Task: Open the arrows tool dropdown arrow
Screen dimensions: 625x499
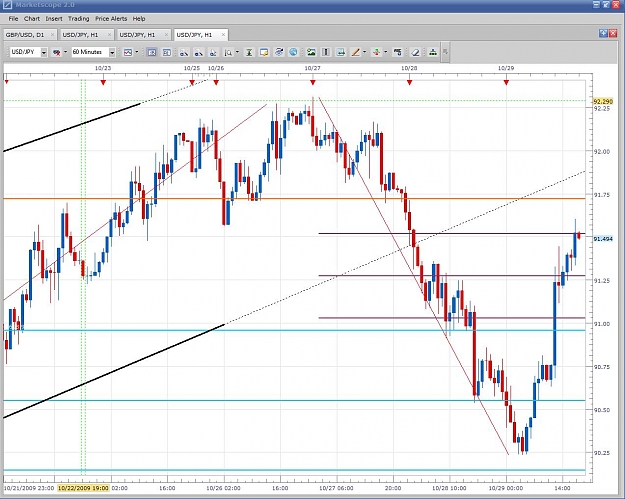Action: pyautogui.click(x=385, y=52)
